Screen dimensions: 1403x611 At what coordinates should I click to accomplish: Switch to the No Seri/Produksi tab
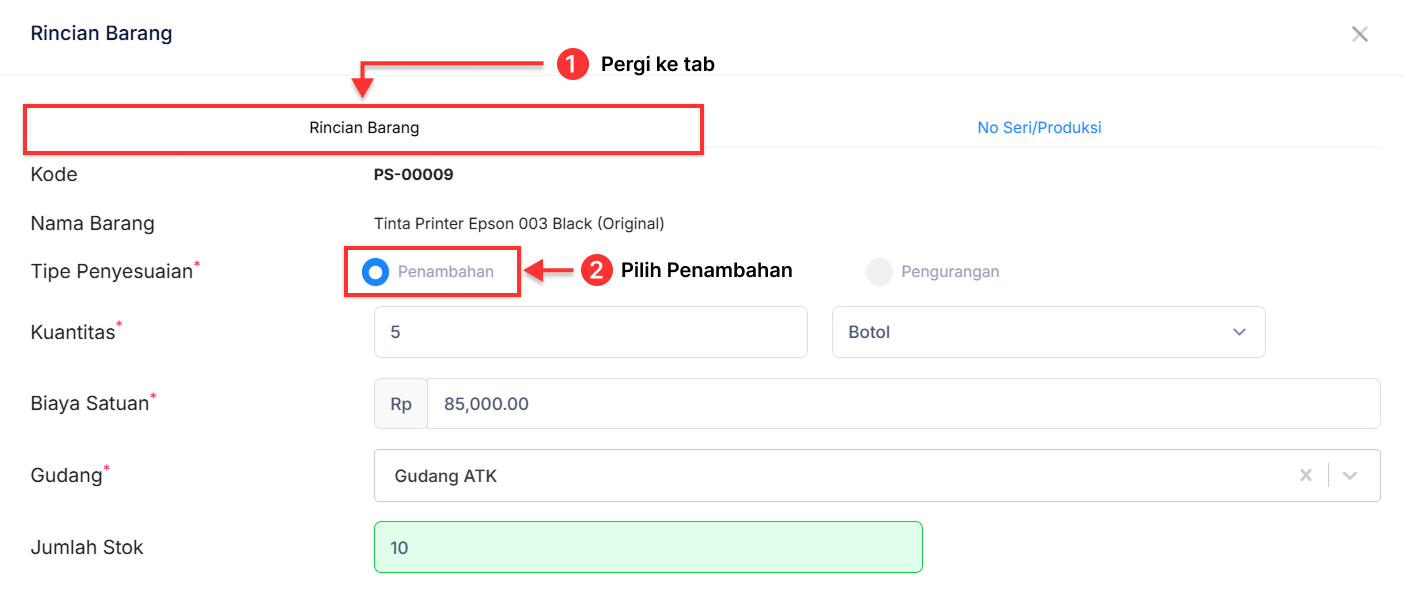coord(1039,127)
